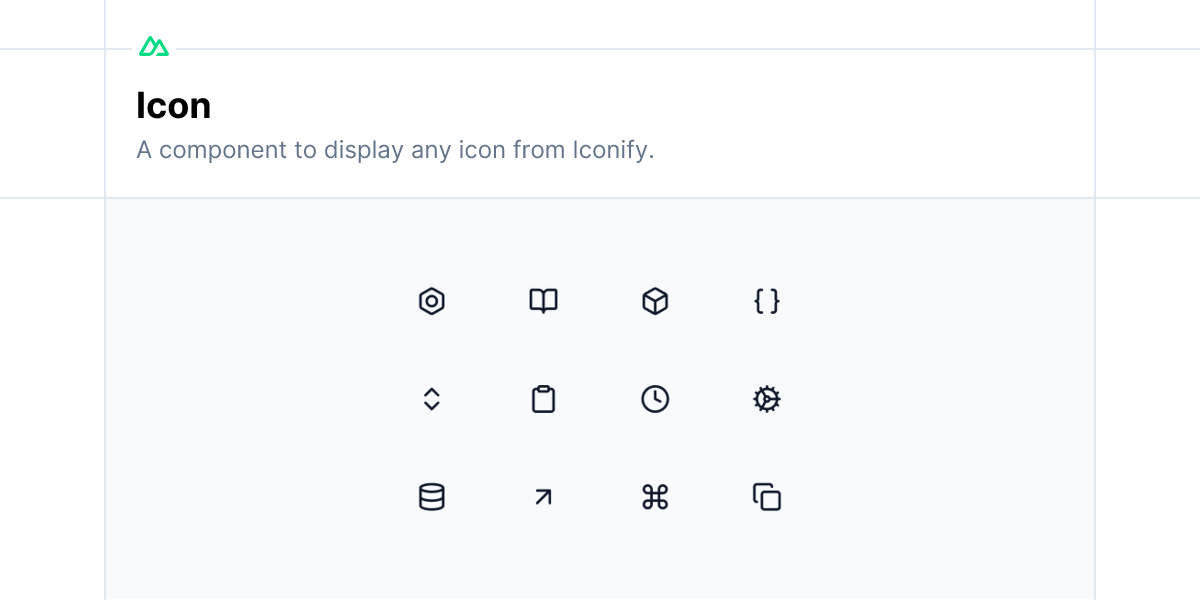This screenshot has width=1200, height=600.
Task: Click the green Nuxt logo
Action: (x=154, y=47)
